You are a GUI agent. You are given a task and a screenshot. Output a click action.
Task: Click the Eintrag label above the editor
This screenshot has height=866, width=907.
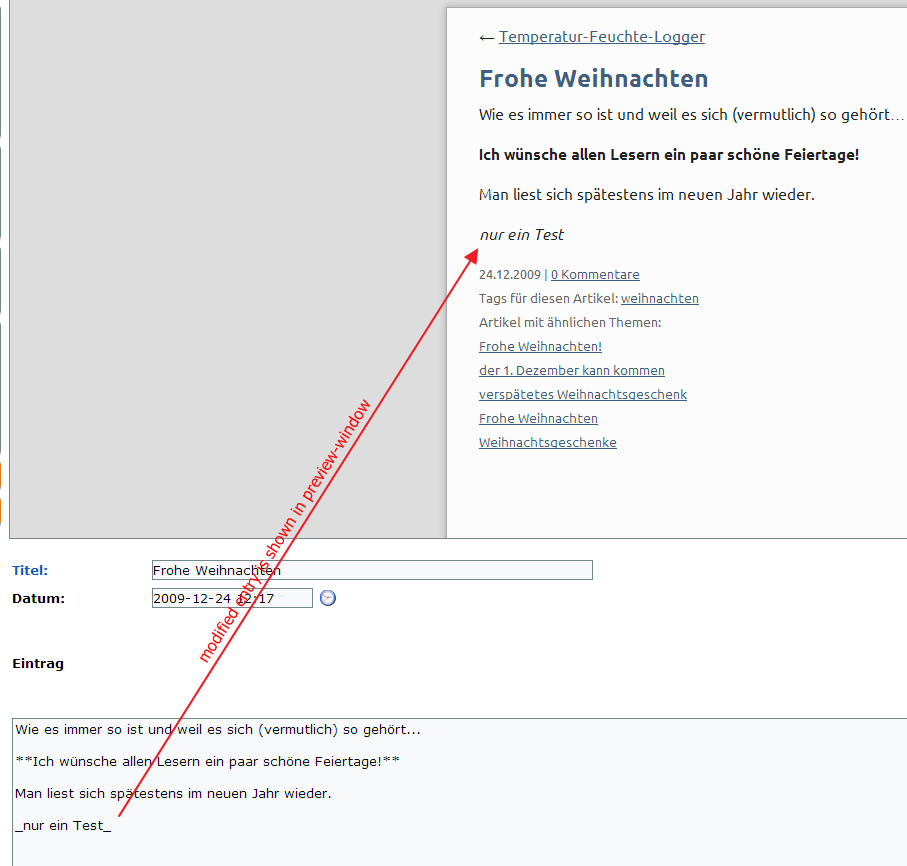pyautogui.click(x=38, y=664)
